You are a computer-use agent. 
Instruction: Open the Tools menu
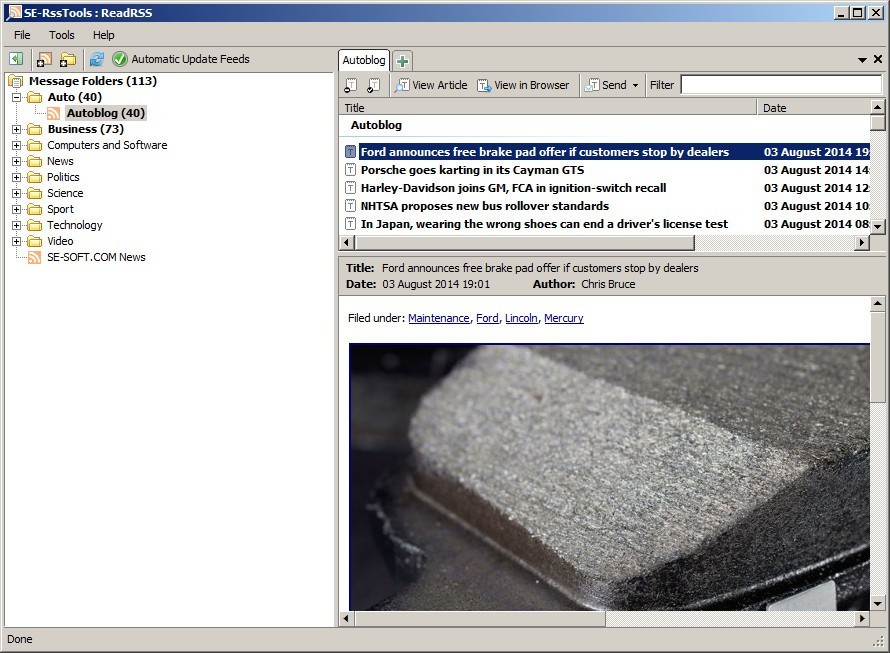pos(61,35)
